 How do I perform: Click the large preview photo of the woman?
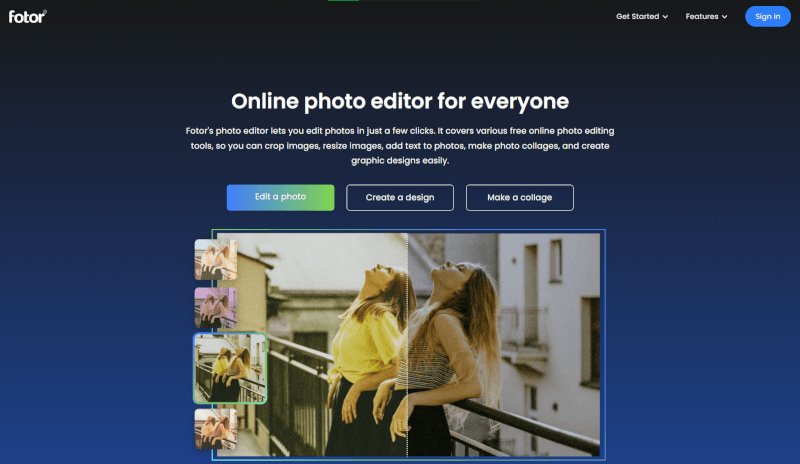pyautogui.click(x=408, y=345)
